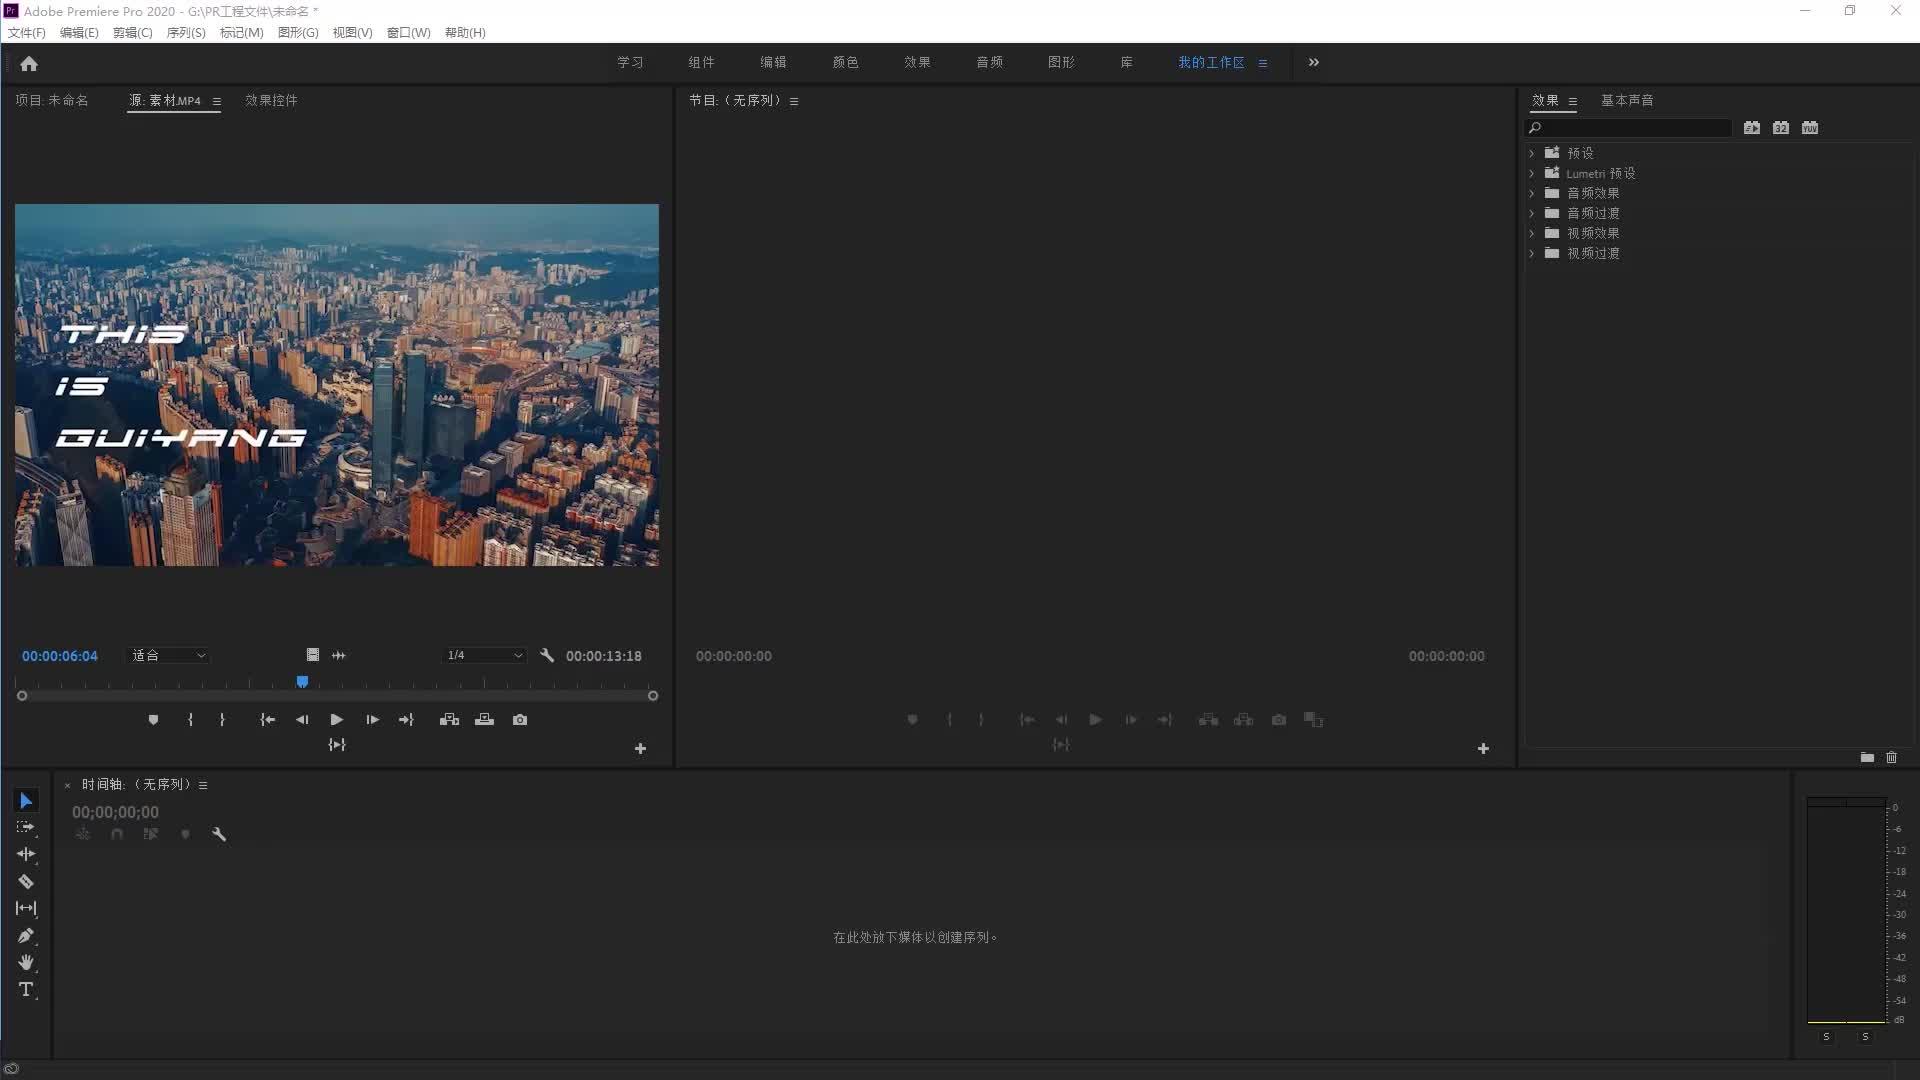Toggle Drag Video Only filmstrip icon
Viewport: 1920px width, 1080px height.
coord(313,656)
